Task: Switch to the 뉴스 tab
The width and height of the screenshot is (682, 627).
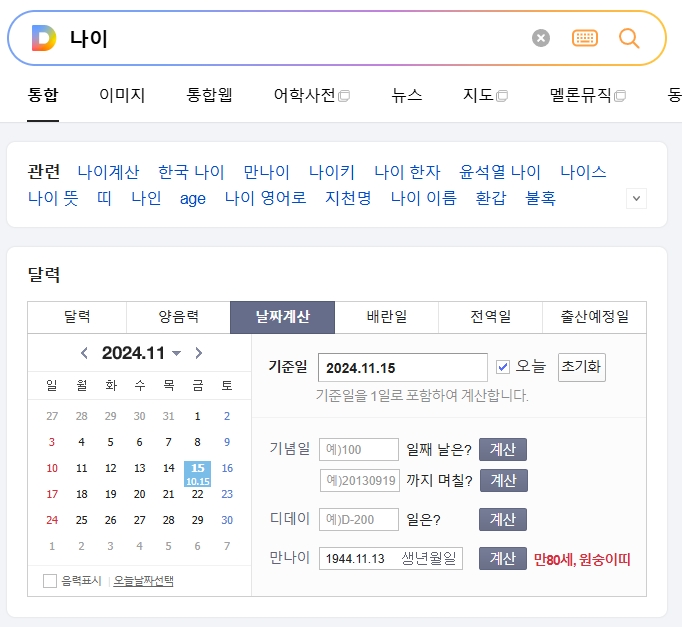Action: pos(407,95)
